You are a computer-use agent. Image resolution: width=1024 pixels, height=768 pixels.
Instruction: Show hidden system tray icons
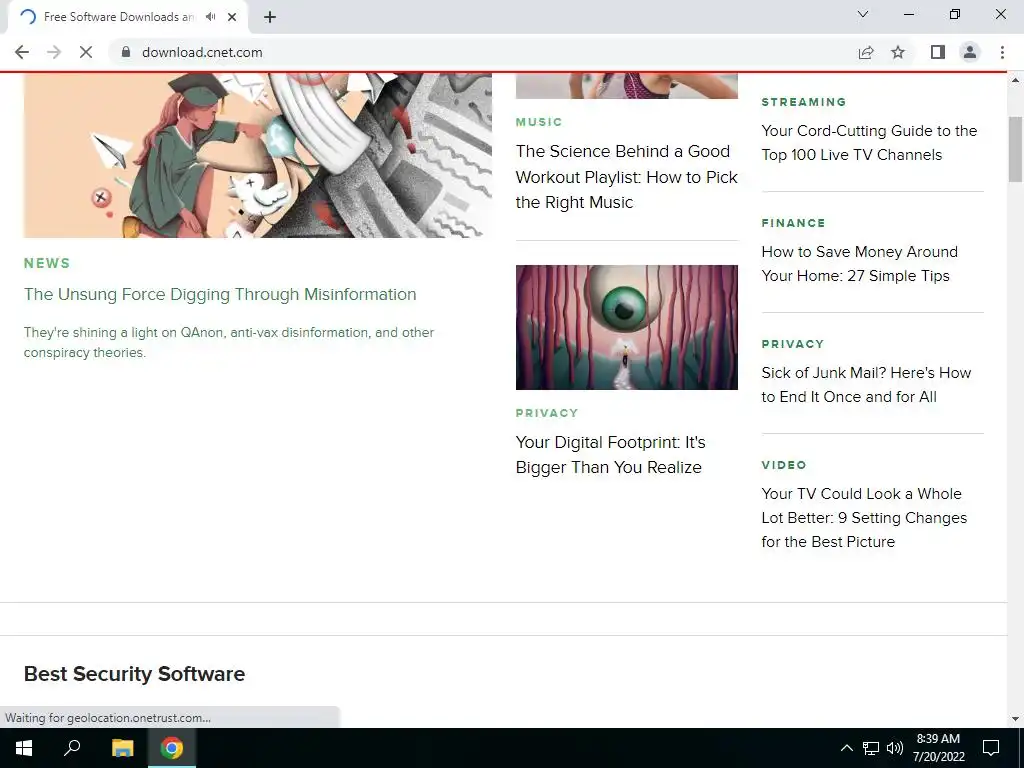click(846, 748)
